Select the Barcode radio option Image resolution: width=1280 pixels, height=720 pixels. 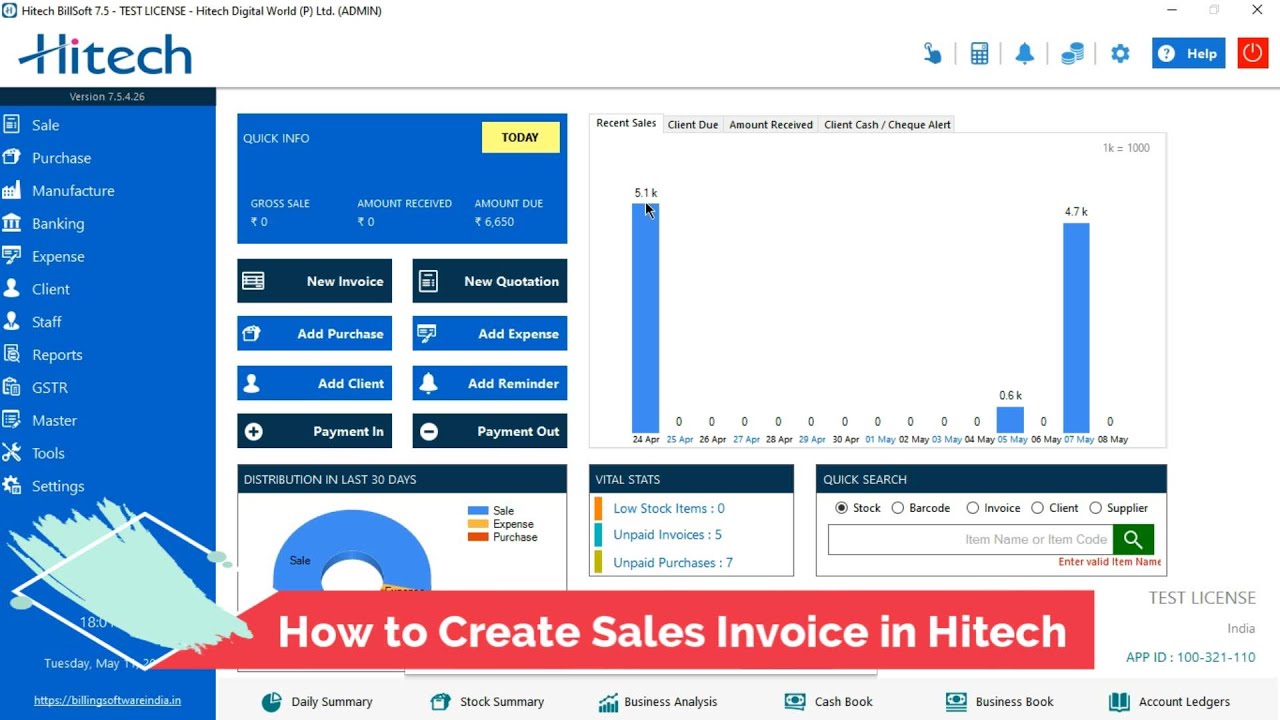897,508
